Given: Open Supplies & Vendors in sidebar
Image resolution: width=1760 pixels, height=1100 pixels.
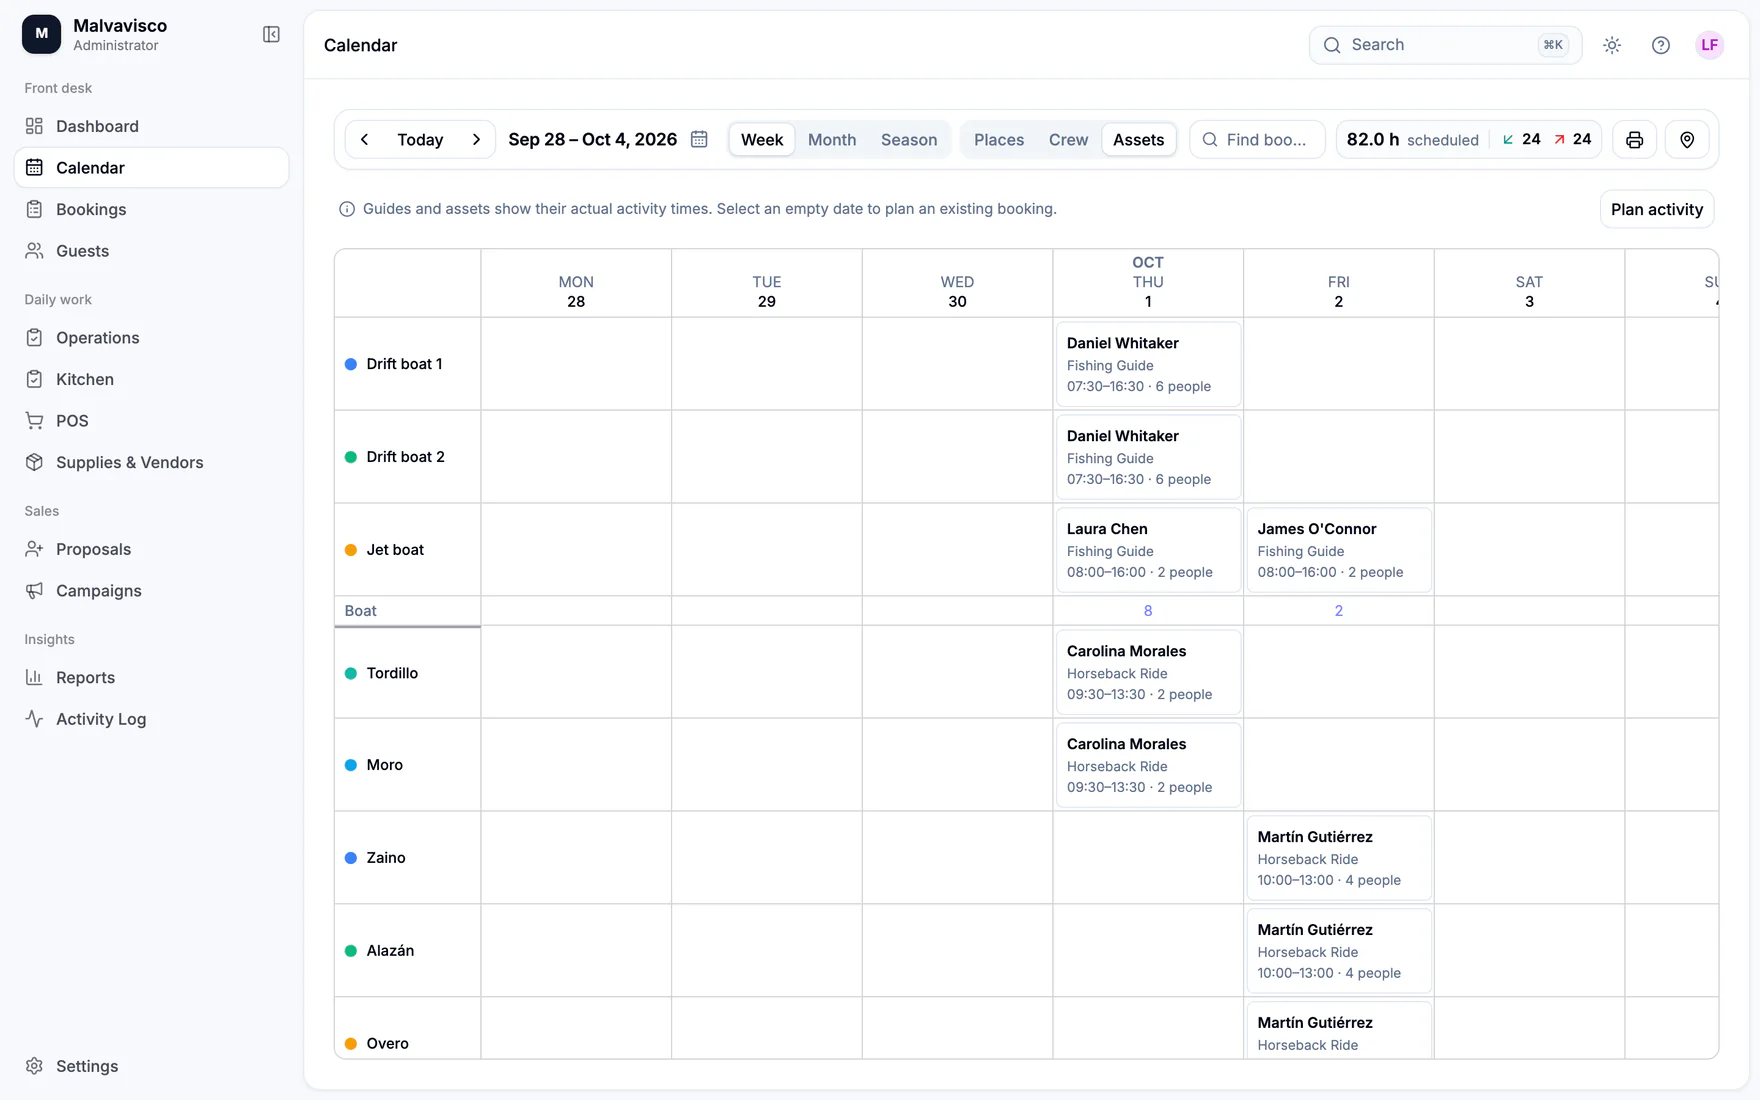Looking at the screenshot, I should click(151, 462).
